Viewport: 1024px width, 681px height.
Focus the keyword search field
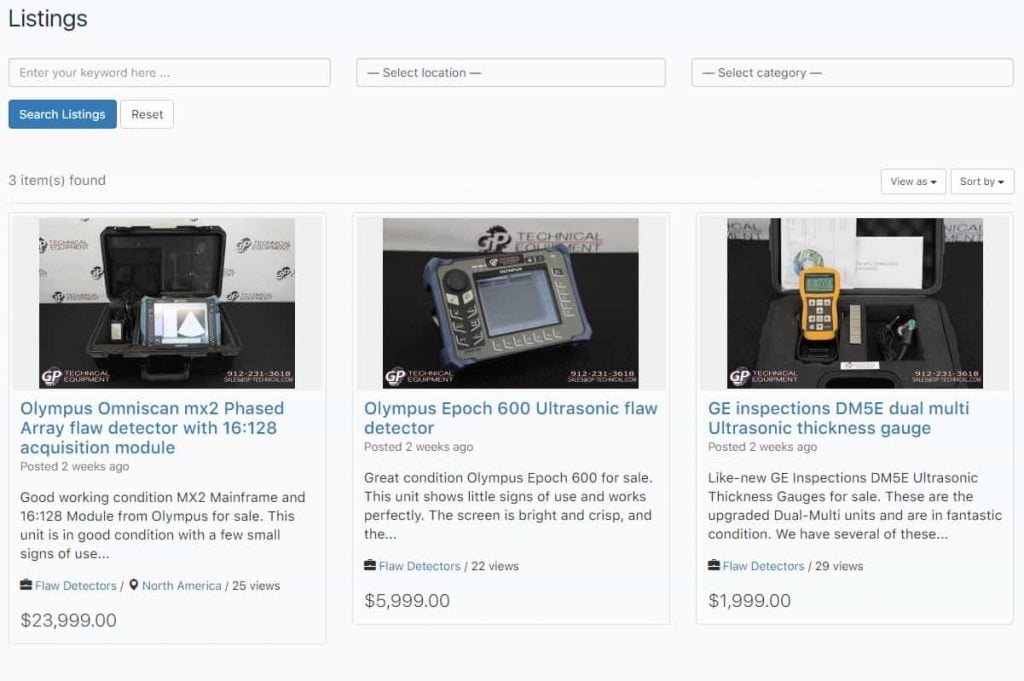coord(169,72)
